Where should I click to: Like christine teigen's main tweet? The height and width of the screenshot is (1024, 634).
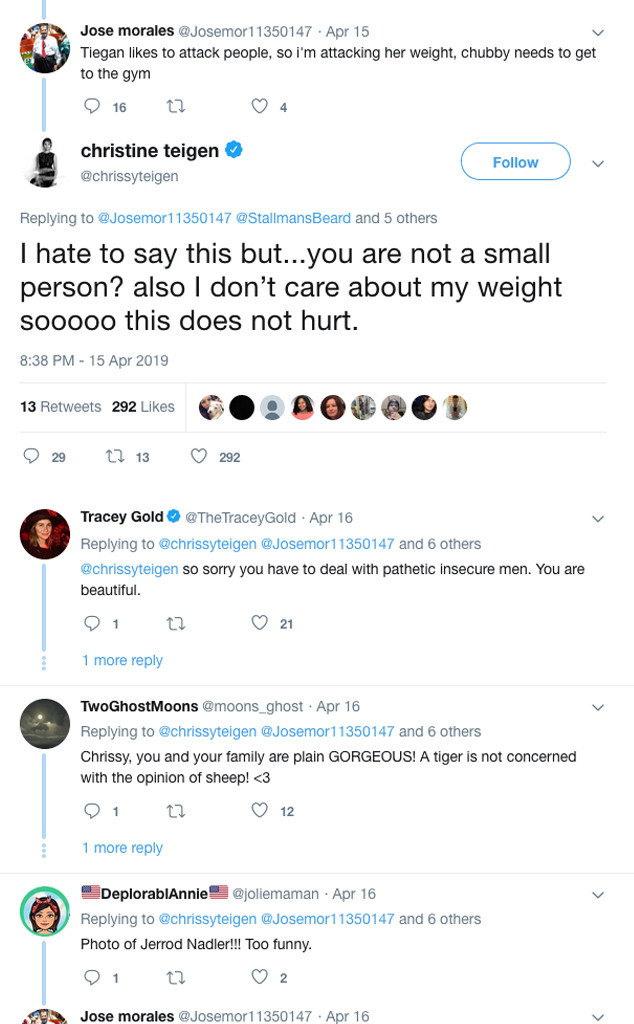tap(199, 456)
